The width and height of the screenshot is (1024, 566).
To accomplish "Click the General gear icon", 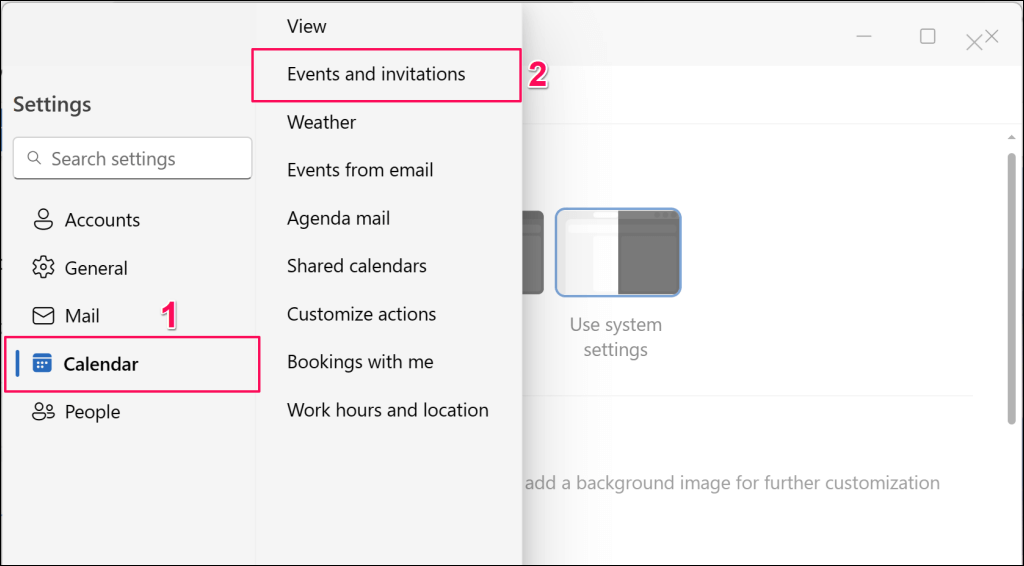I will (42, 268).
